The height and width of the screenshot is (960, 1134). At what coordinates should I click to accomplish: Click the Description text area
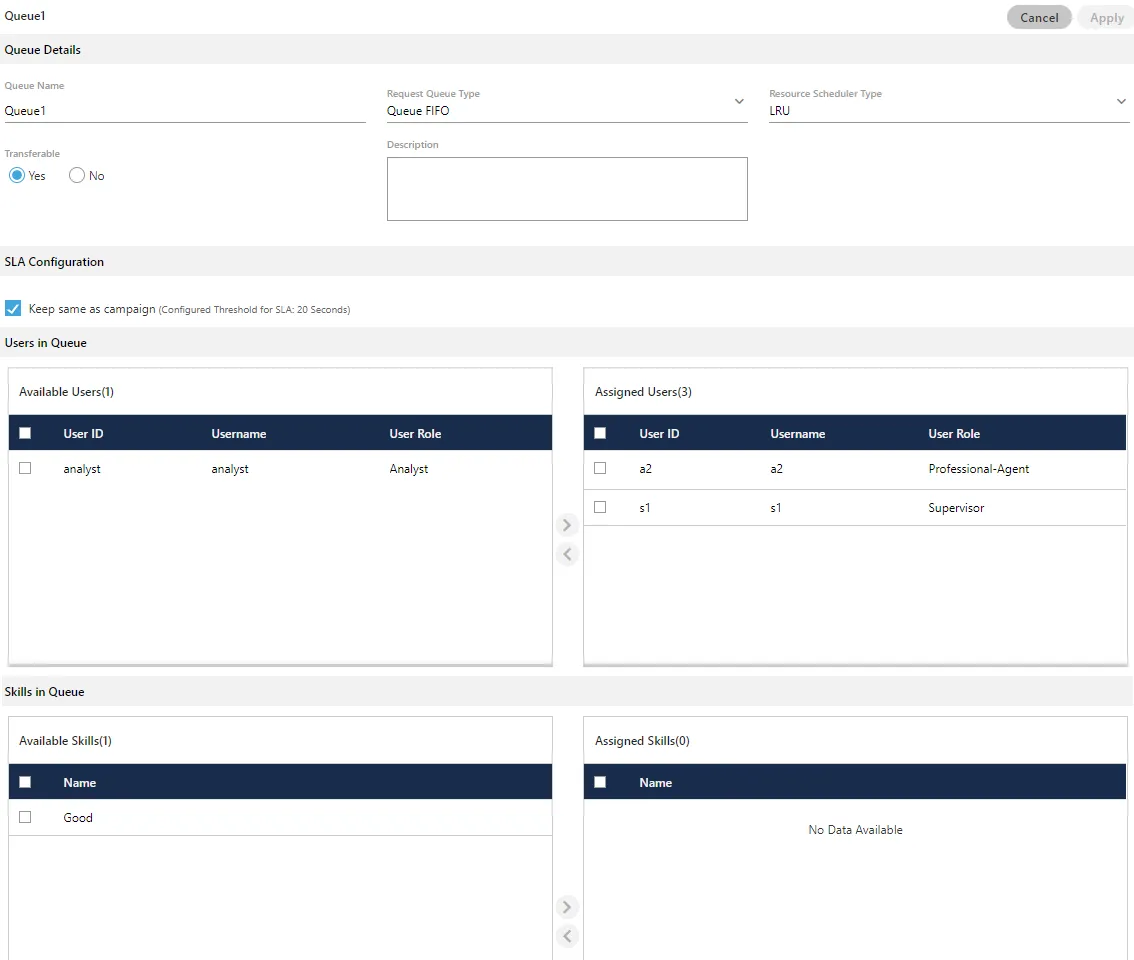567,189
